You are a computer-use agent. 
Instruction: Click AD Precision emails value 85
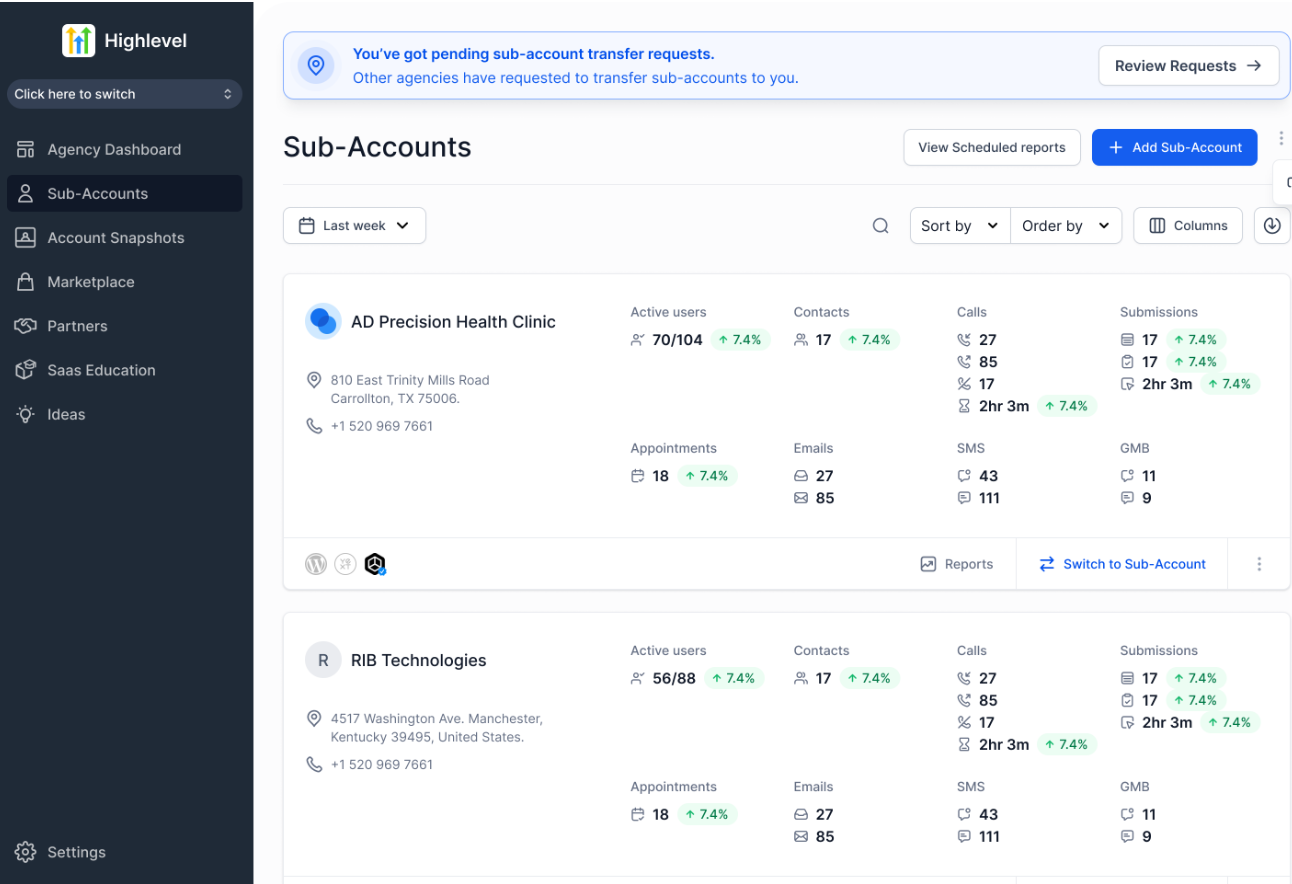[825, 498]
